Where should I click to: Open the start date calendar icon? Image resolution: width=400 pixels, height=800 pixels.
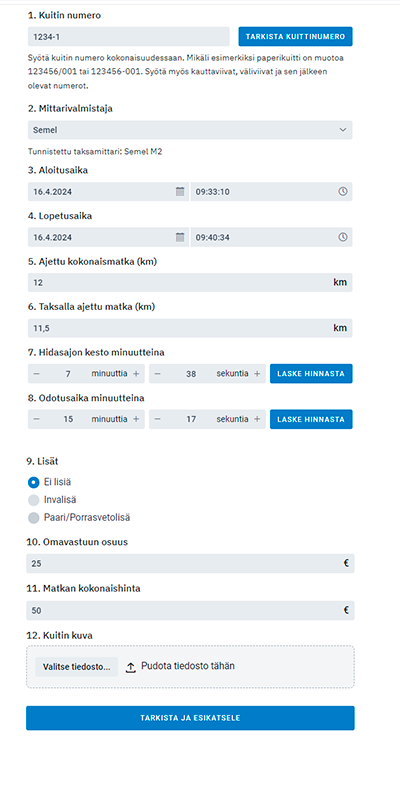coord(180,191)
